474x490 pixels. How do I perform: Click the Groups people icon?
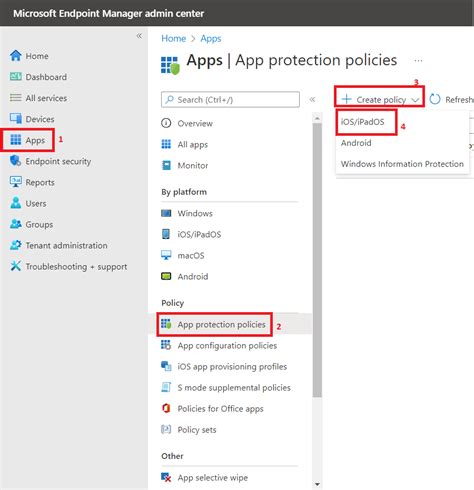tap(16, 224)
